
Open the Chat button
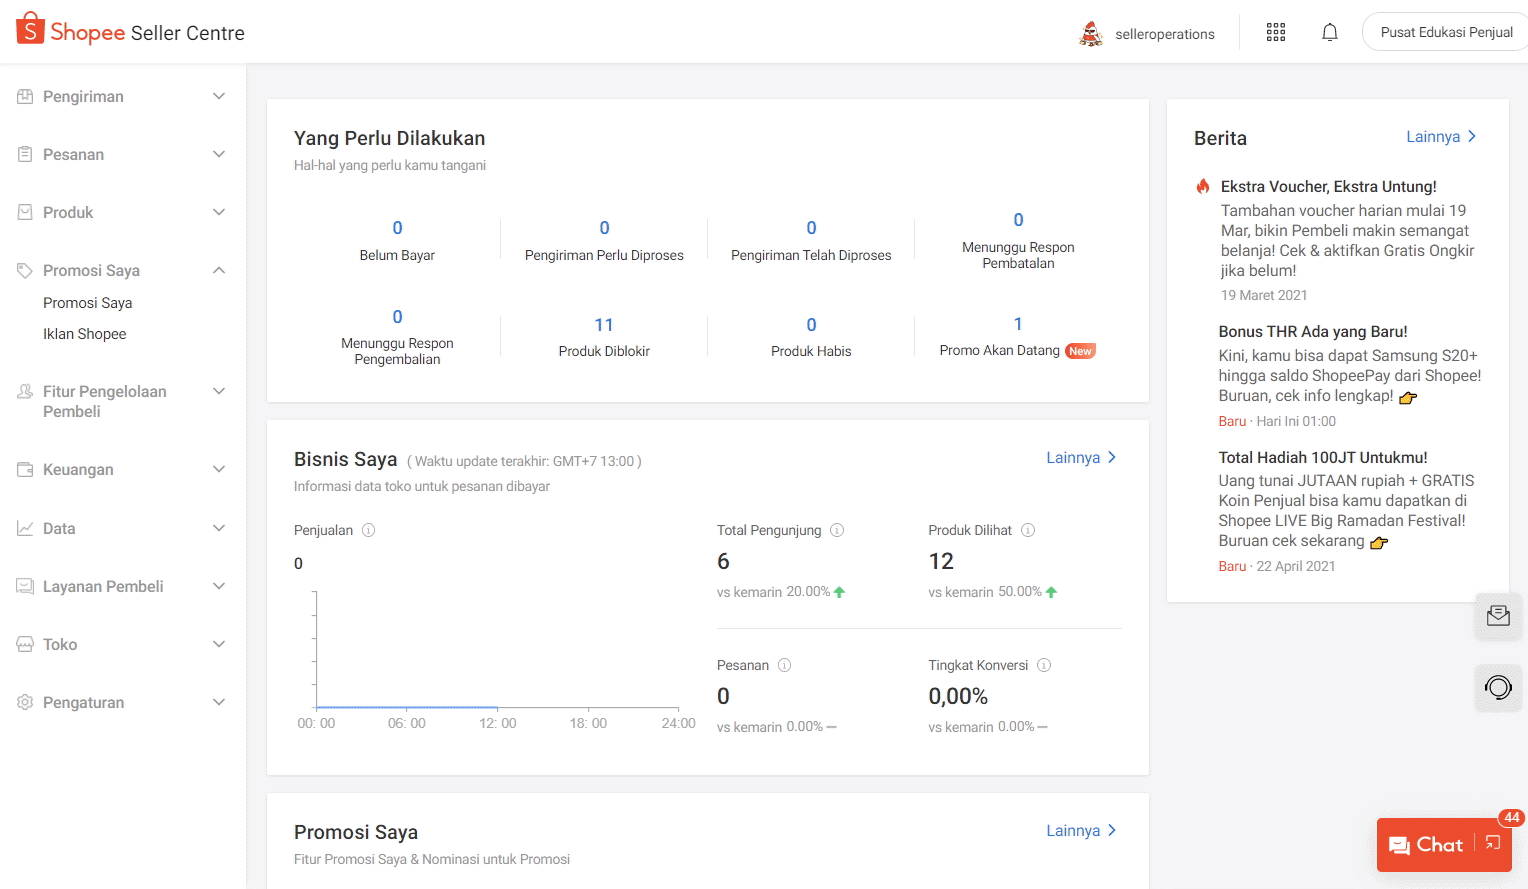(1427, 845)
